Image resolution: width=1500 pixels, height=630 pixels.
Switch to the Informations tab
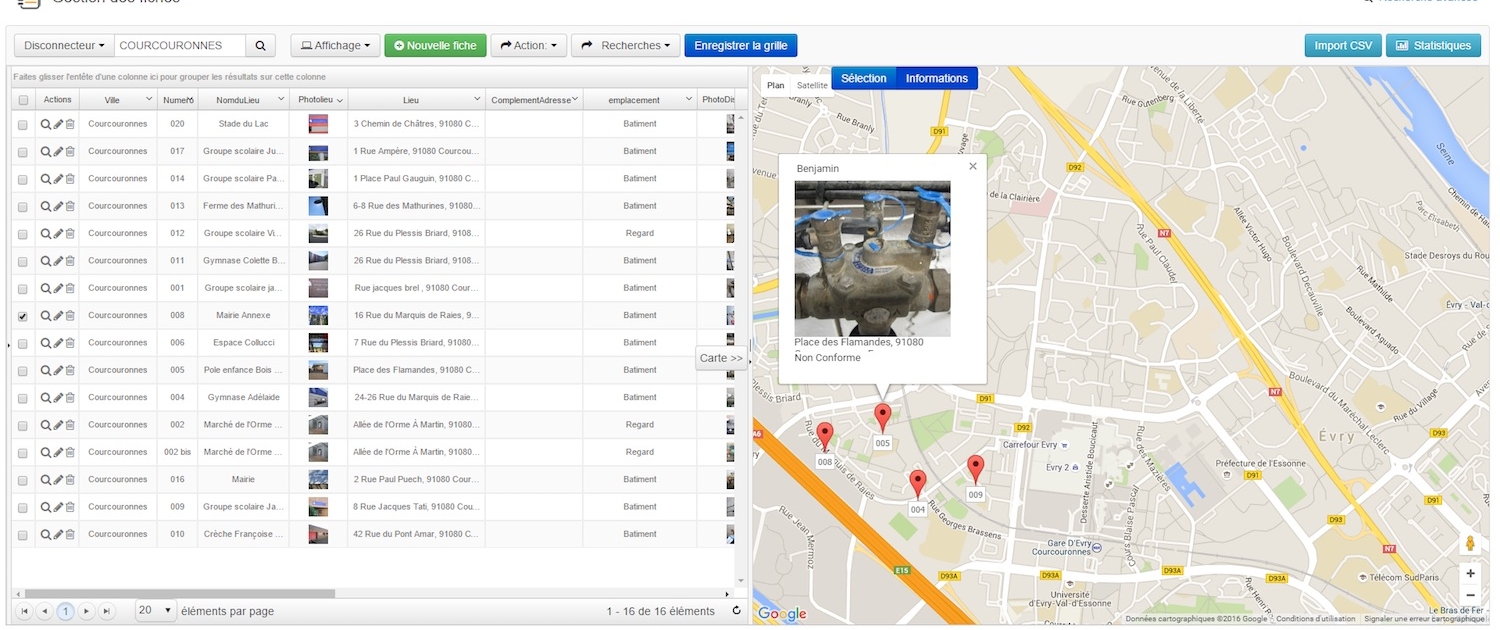coord(937,78)
